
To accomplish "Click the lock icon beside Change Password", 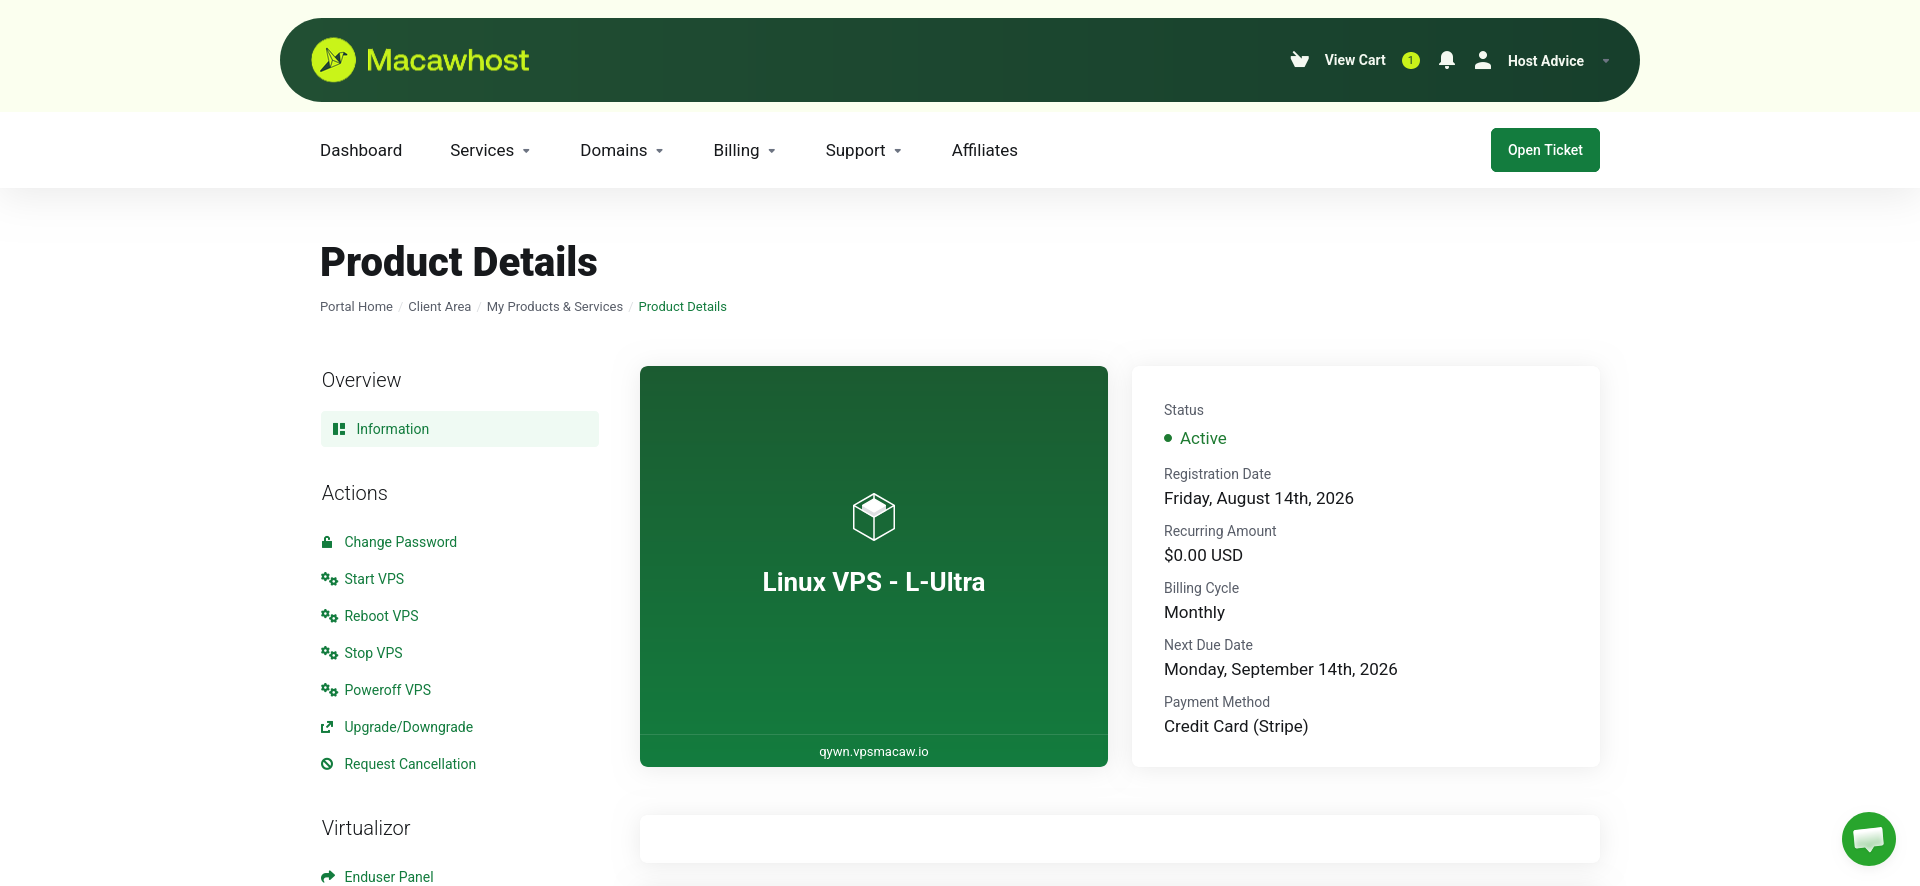I will pos(327,542).
